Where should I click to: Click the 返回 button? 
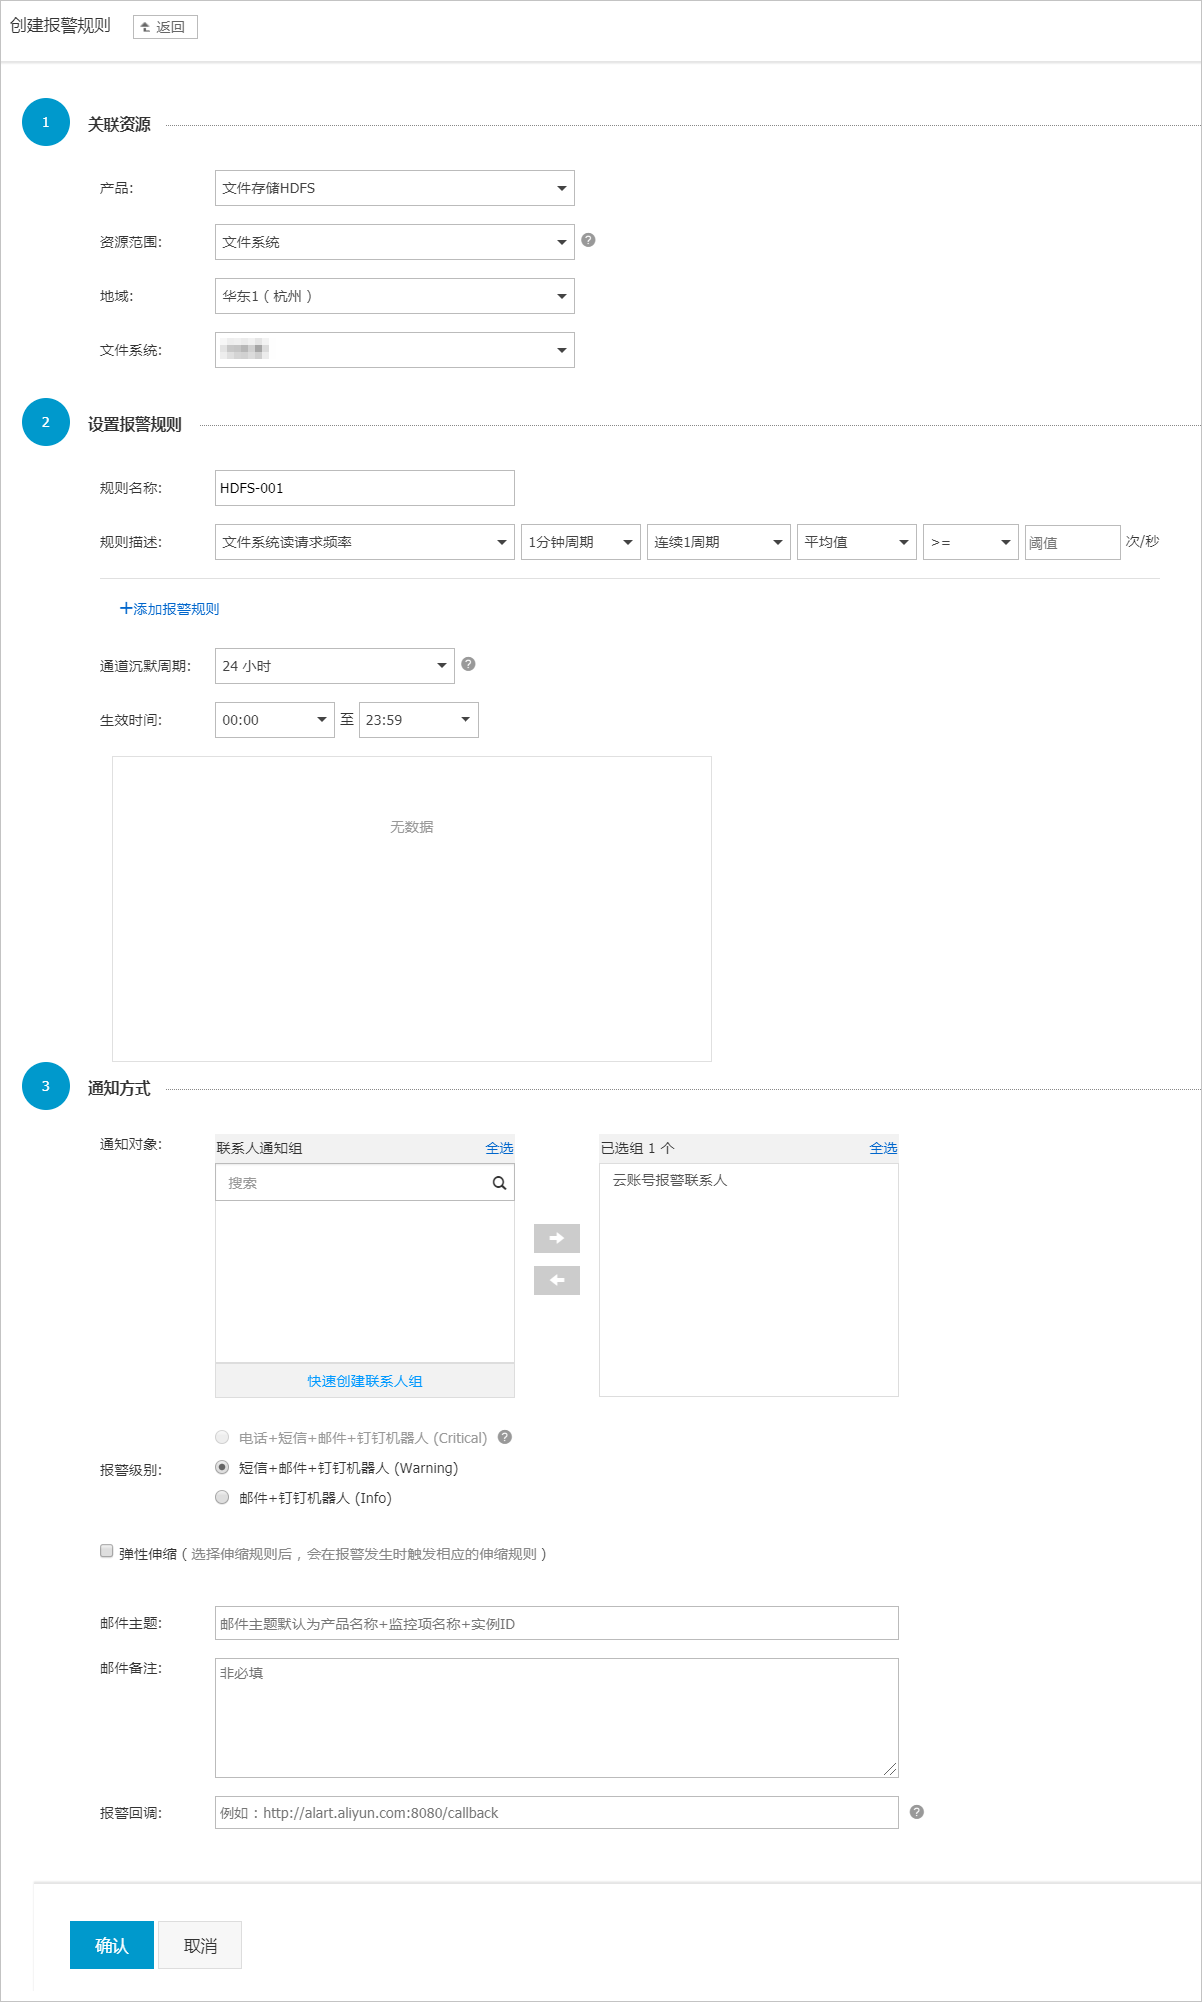[165, 27]
